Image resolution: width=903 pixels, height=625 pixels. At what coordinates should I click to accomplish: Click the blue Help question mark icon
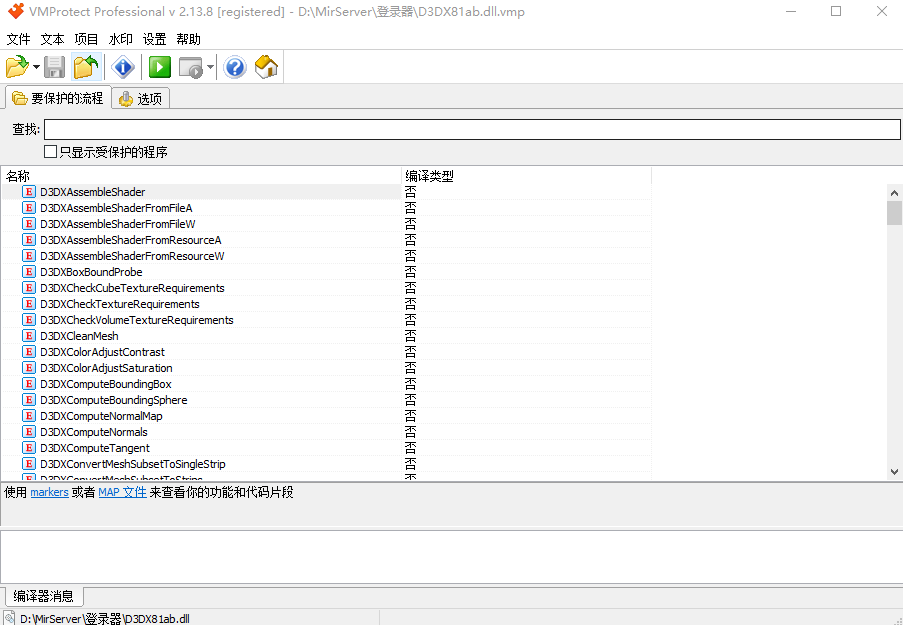234,67
